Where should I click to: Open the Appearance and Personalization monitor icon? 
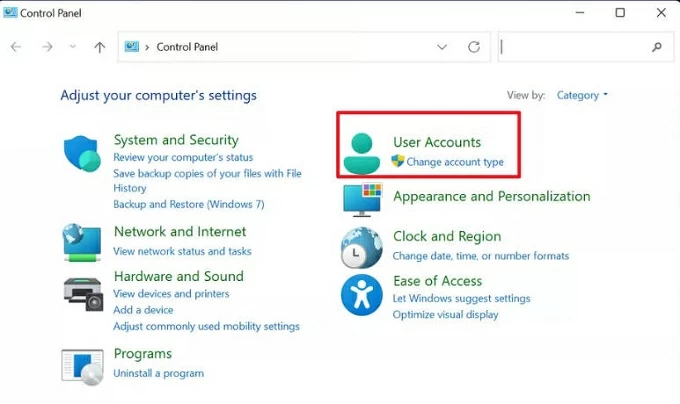[361, 199]
